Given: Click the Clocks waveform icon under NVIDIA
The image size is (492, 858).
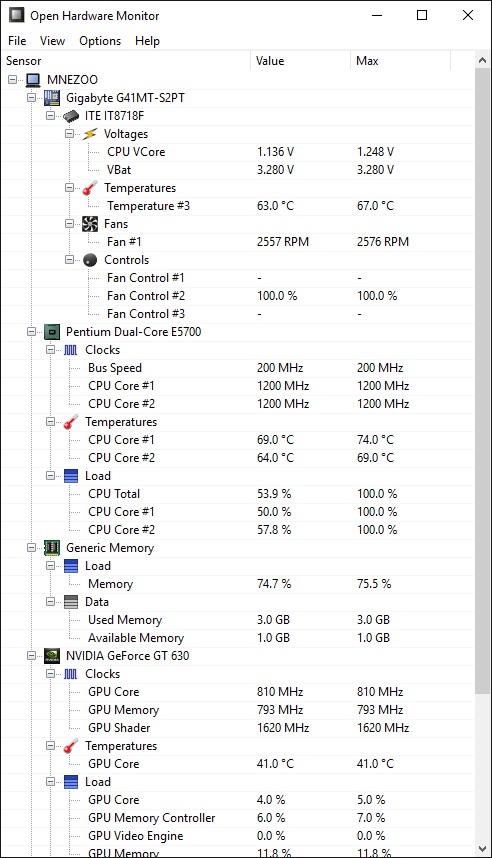Looking at the screenshot, I should click(71, 674).
